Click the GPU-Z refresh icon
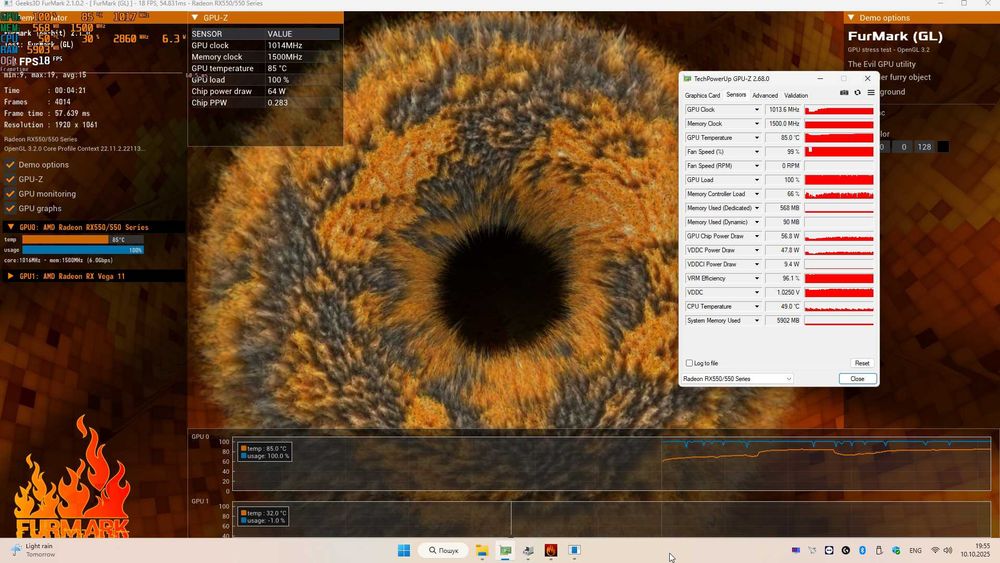Screen dimensions: 1000x563 [x=857, y=93]
